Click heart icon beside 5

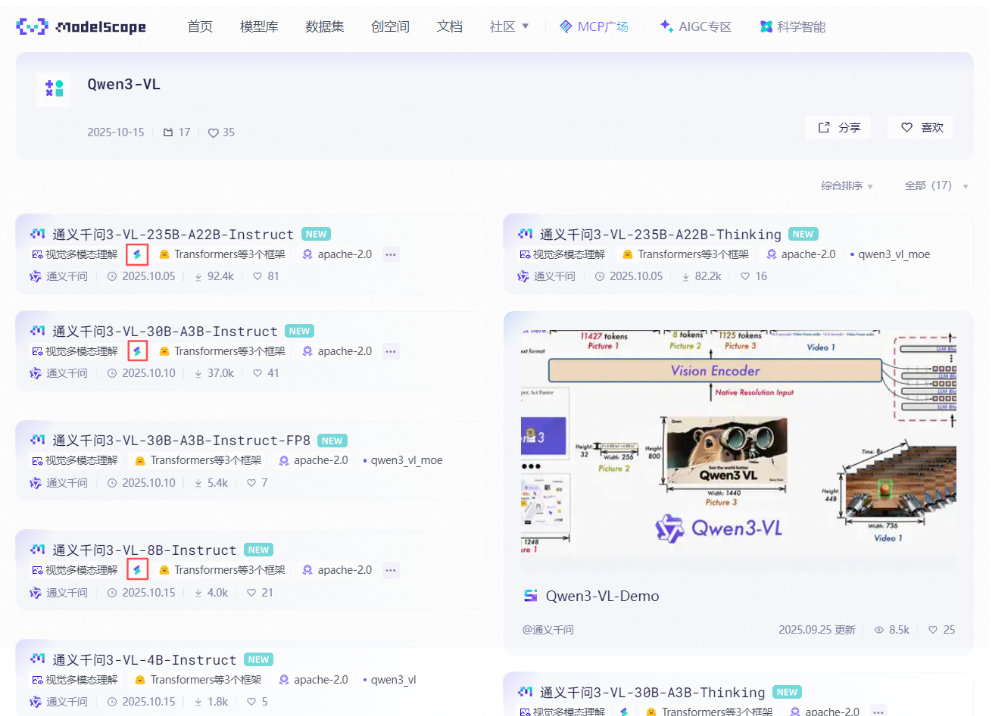coord(252,702)
